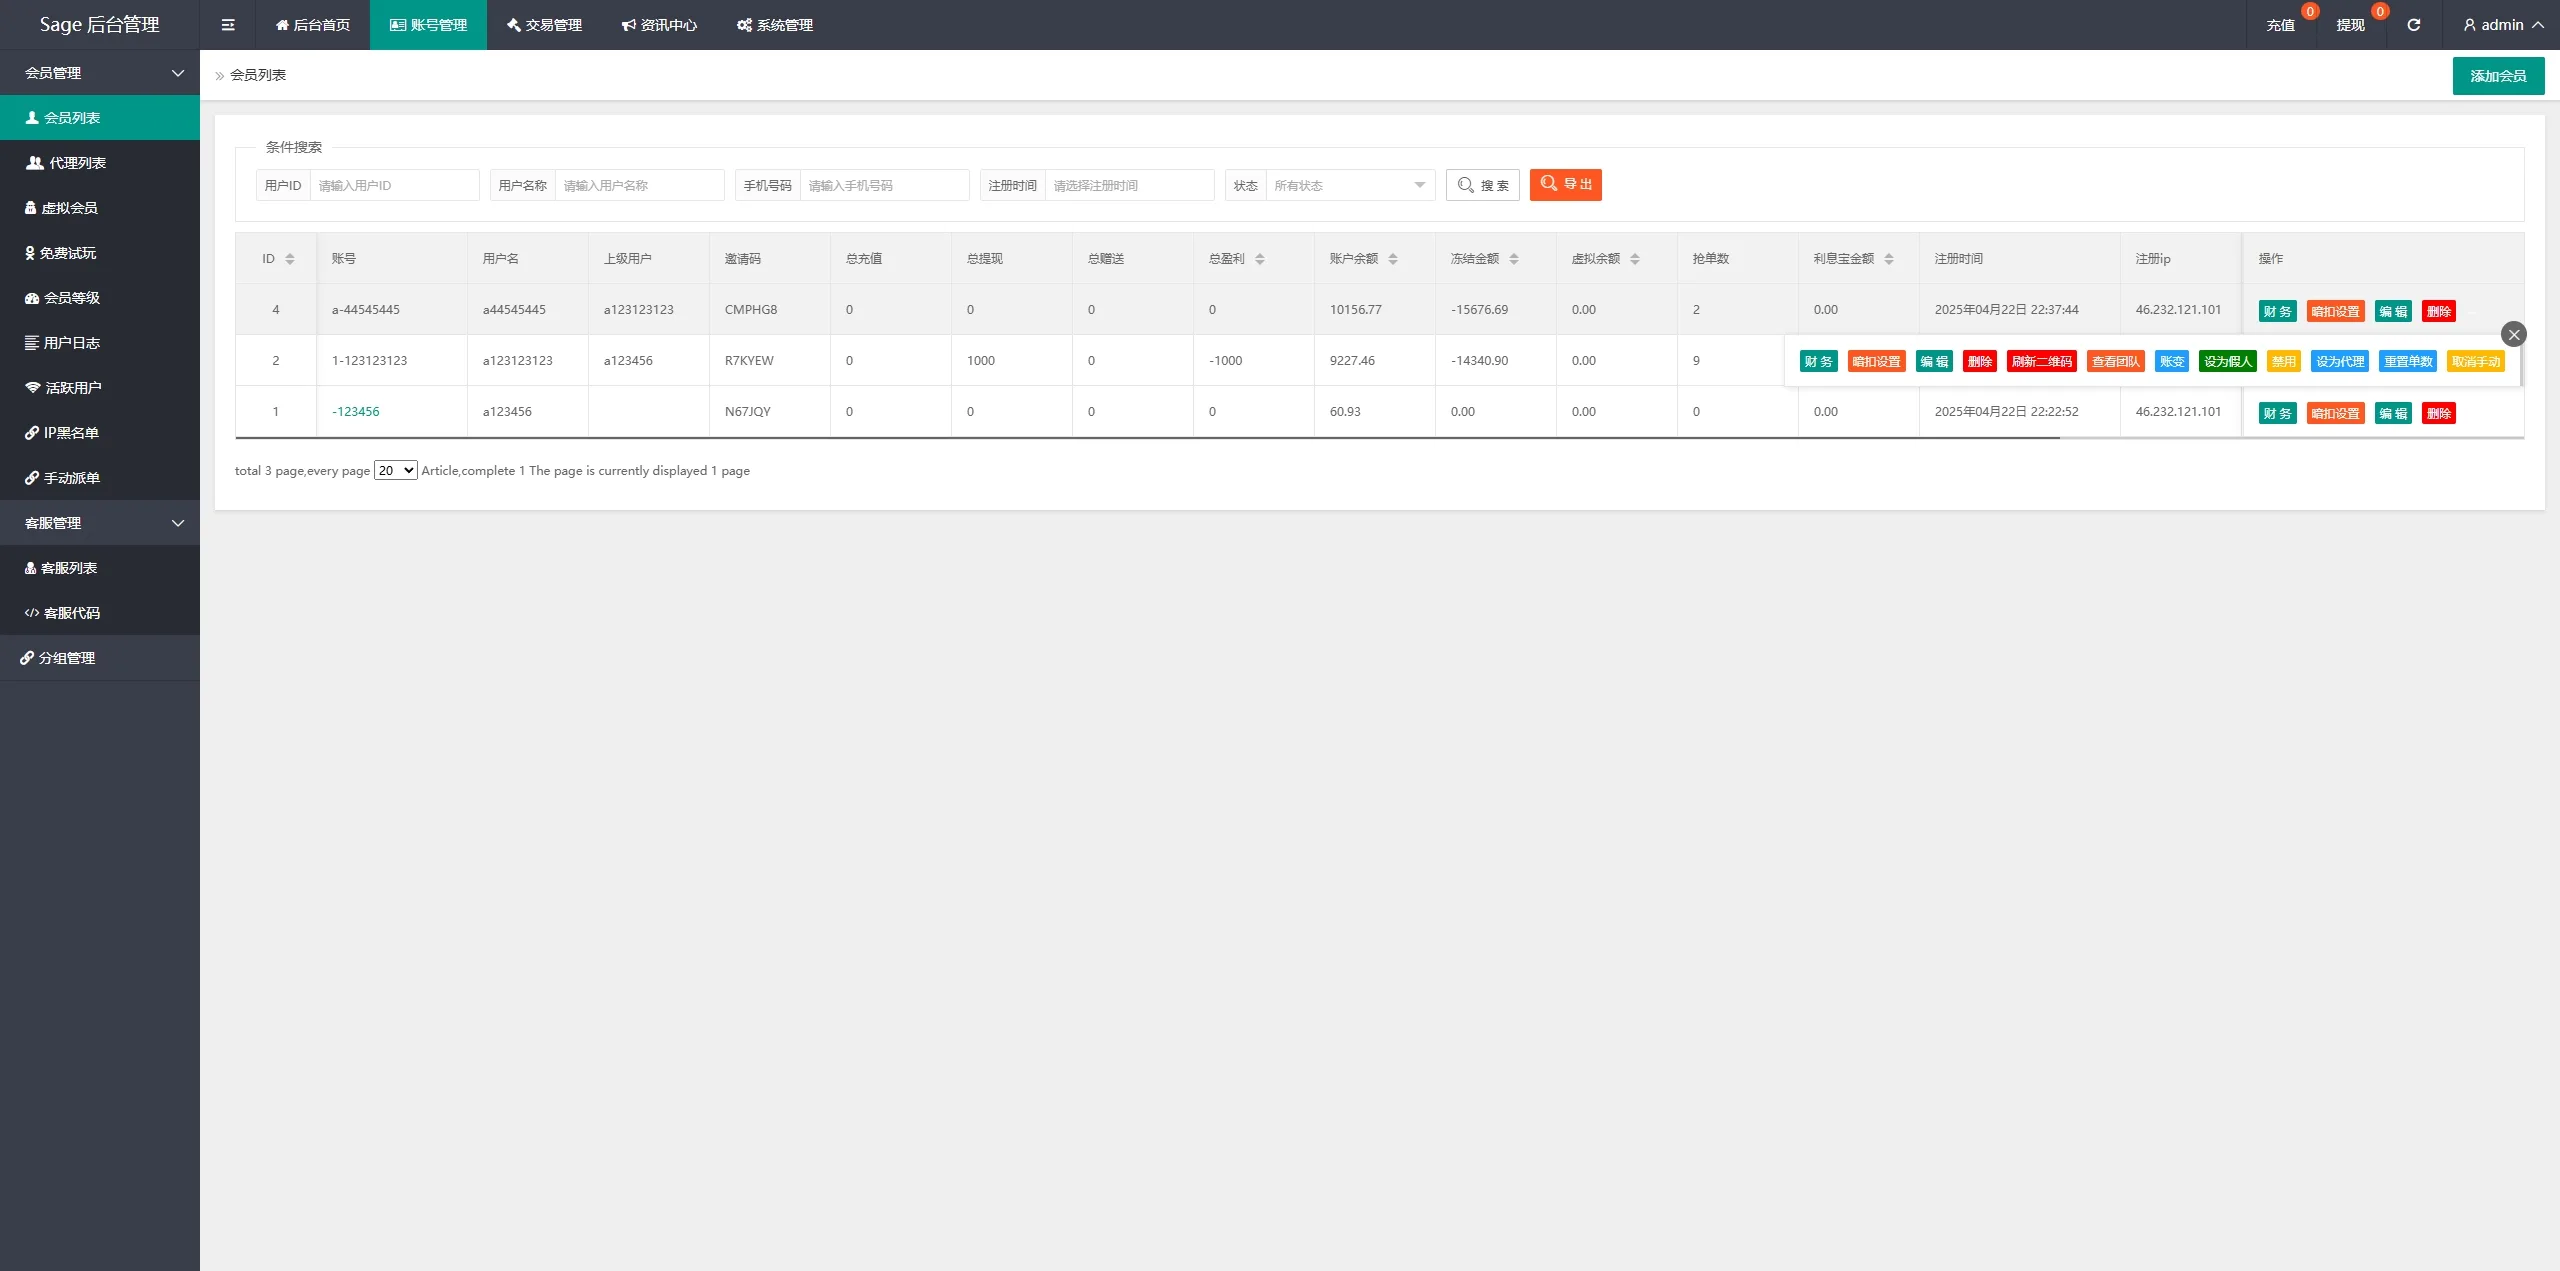
Task: Sort by 总盈利 column arrows
Action: click(x=1260, y=259)
